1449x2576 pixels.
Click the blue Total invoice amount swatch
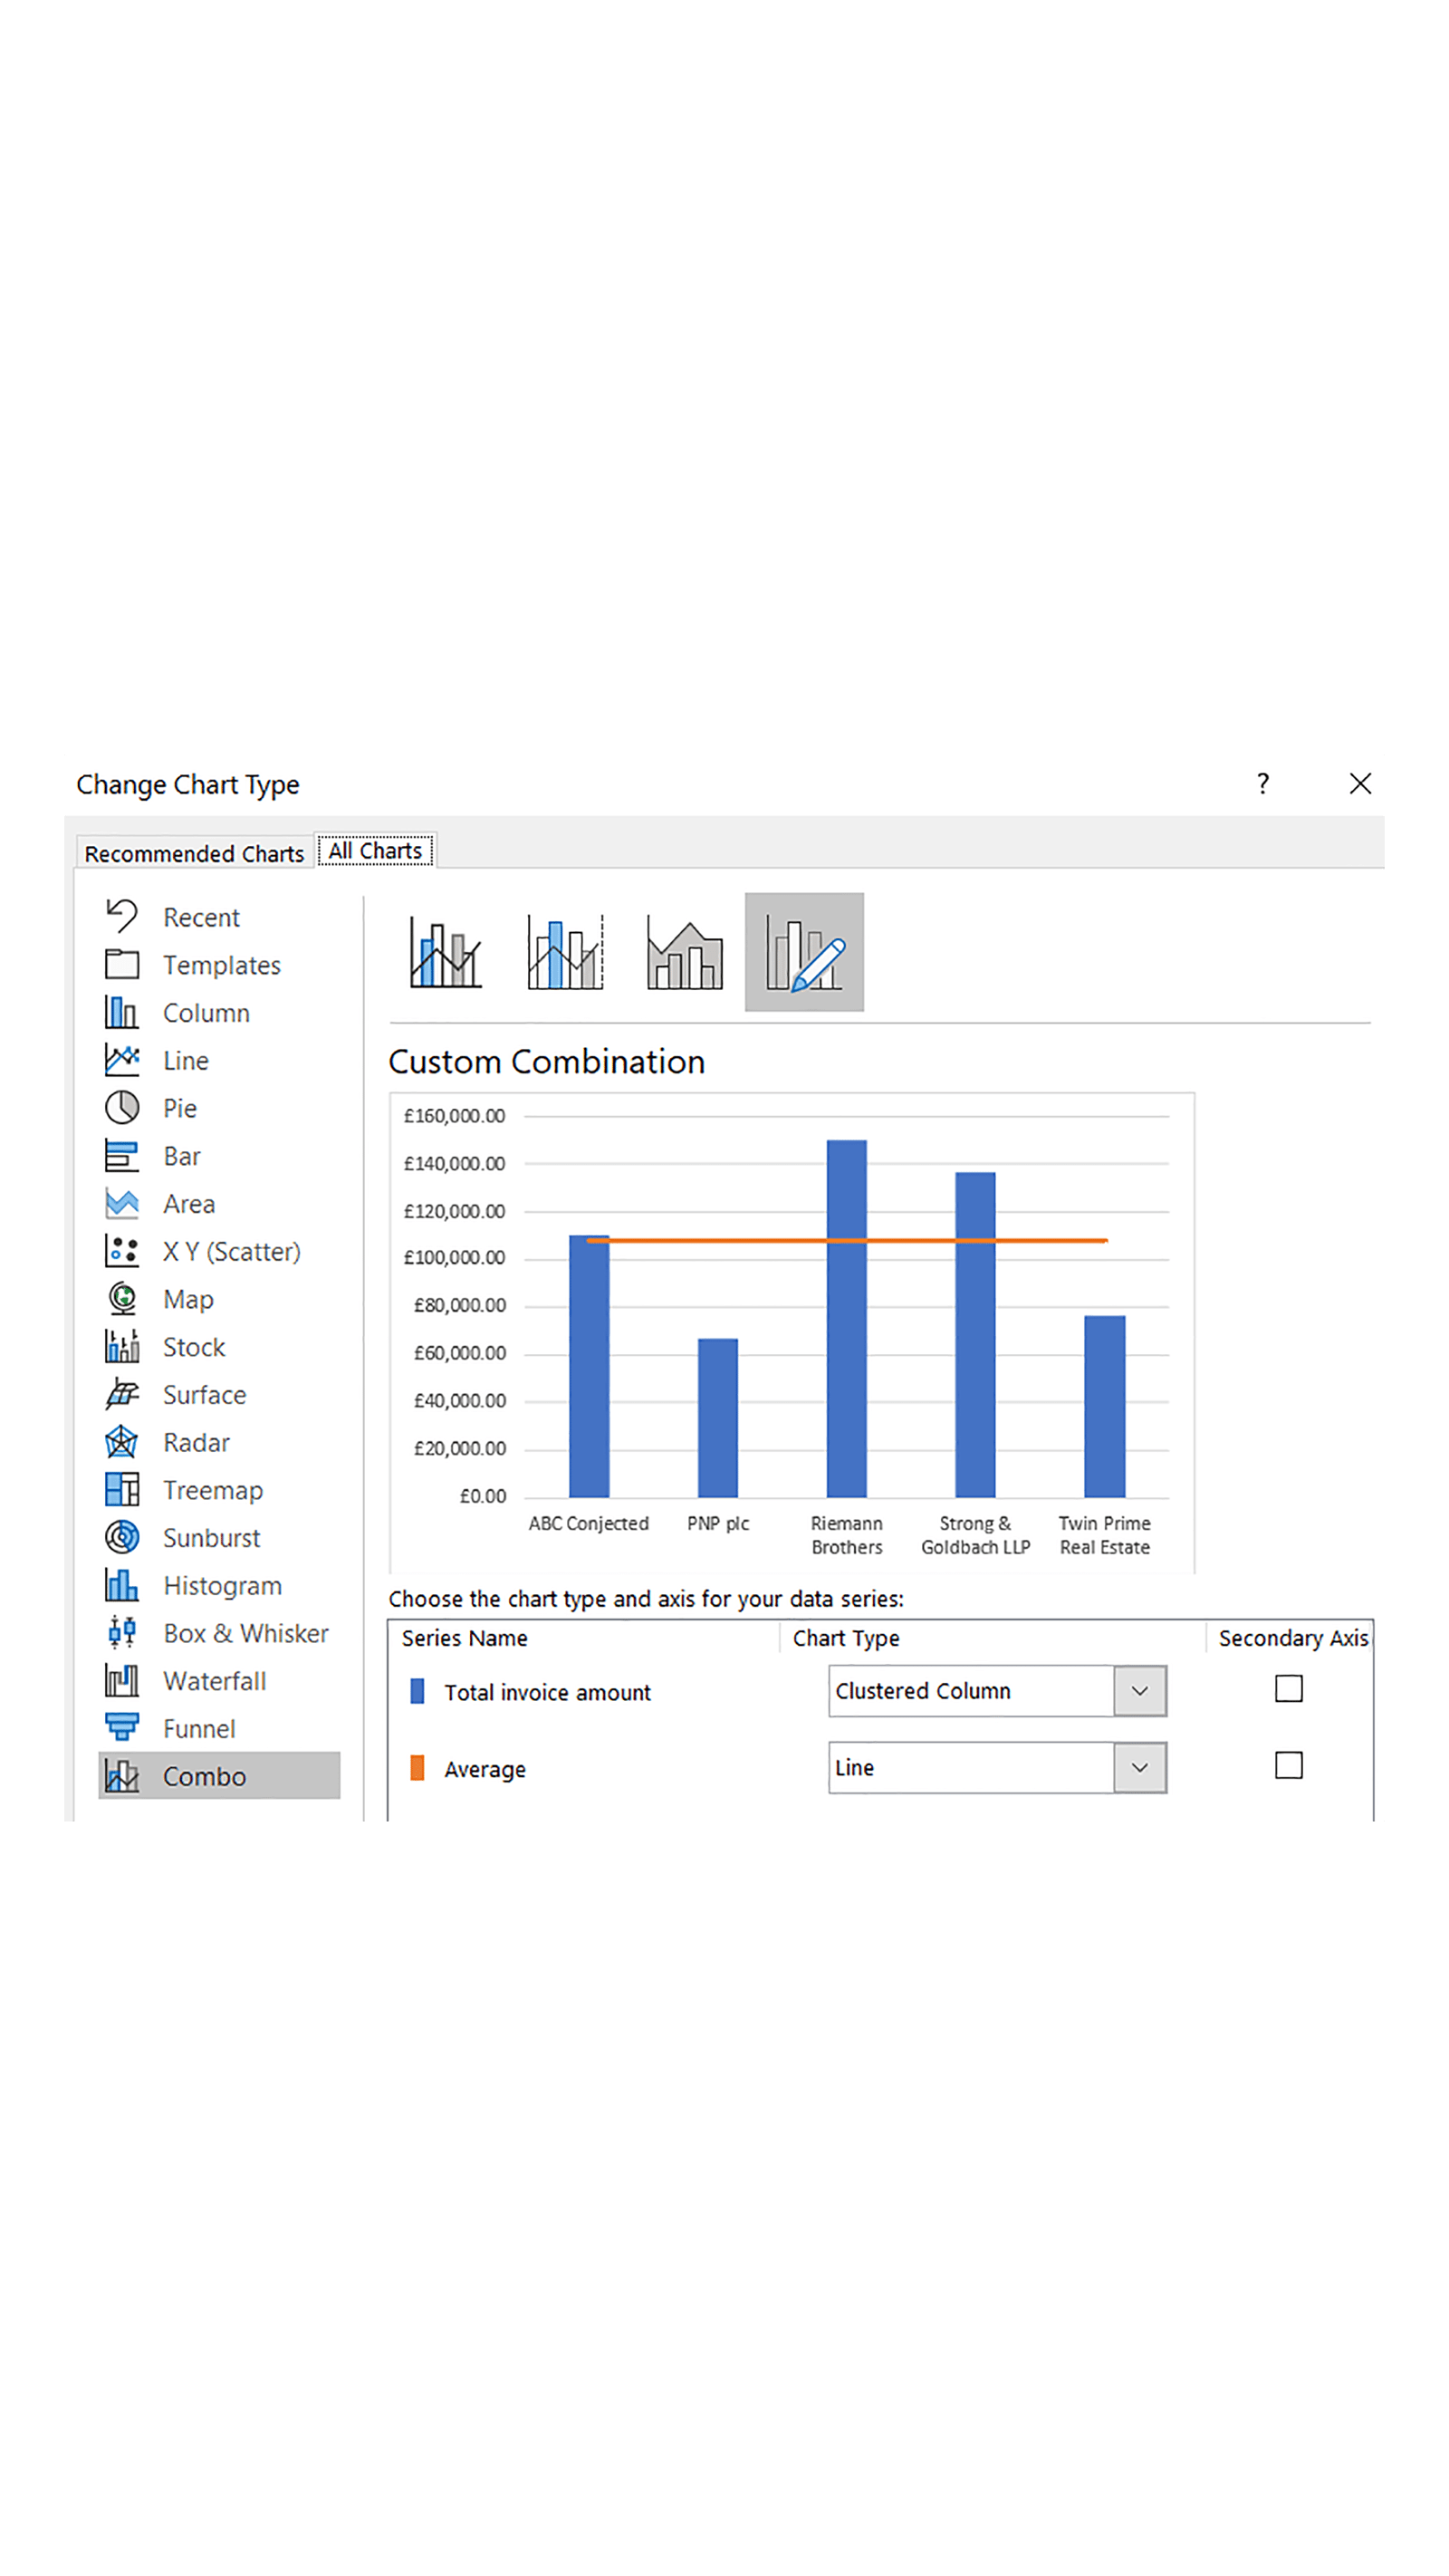(x=418, y=1691)
